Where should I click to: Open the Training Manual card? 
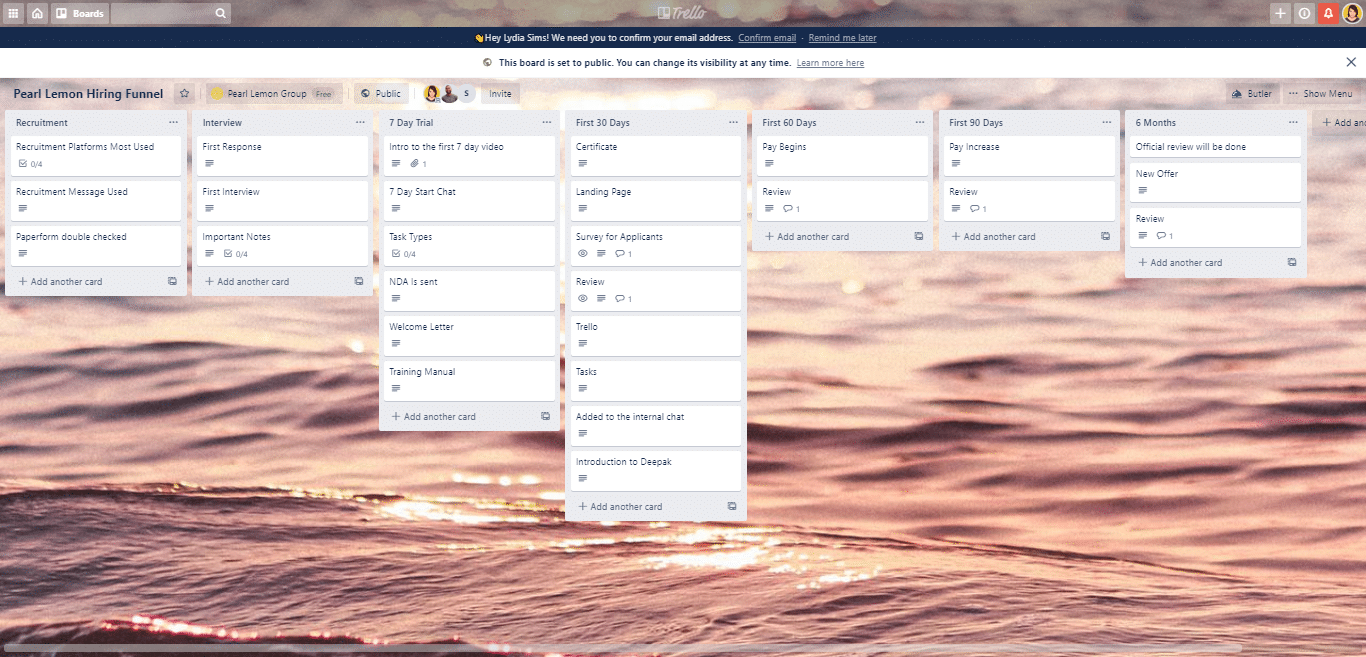pyautogui.click(x=469, y=380)
